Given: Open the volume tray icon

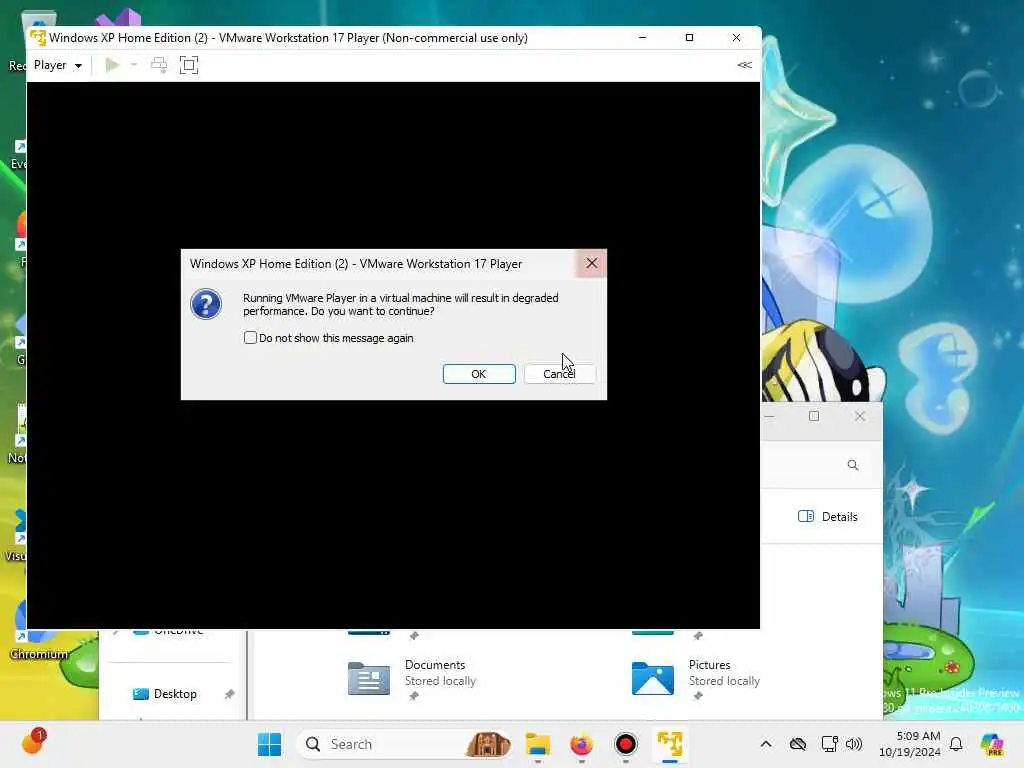Looking at the screenshot, I should [x=854, y=744].
